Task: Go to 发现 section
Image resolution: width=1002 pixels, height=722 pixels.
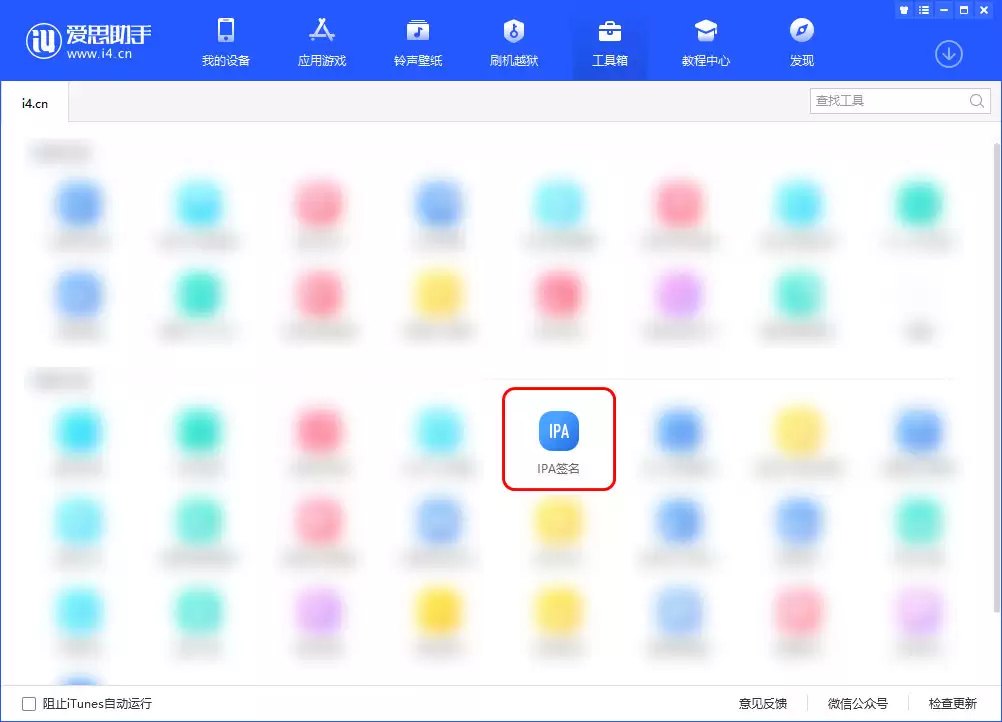Action: tap(801, 42)
